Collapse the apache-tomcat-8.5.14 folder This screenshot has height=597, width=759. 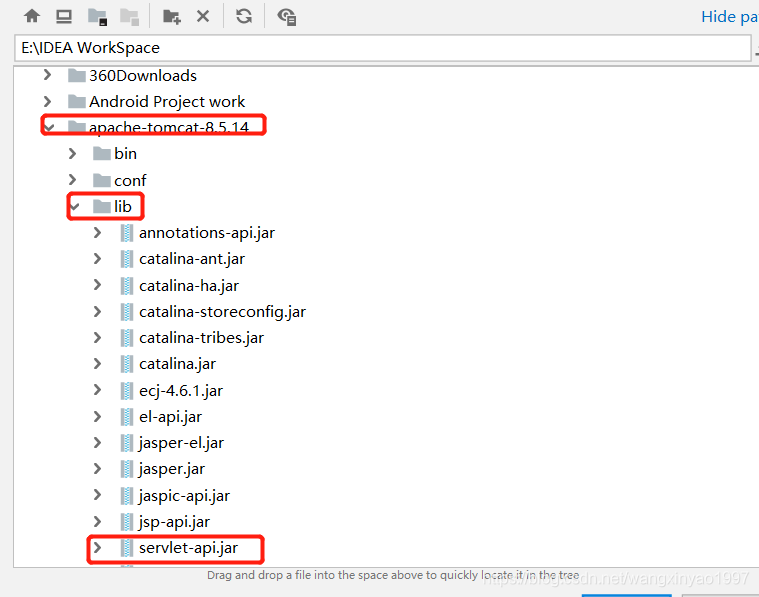[x=49, y=127]
